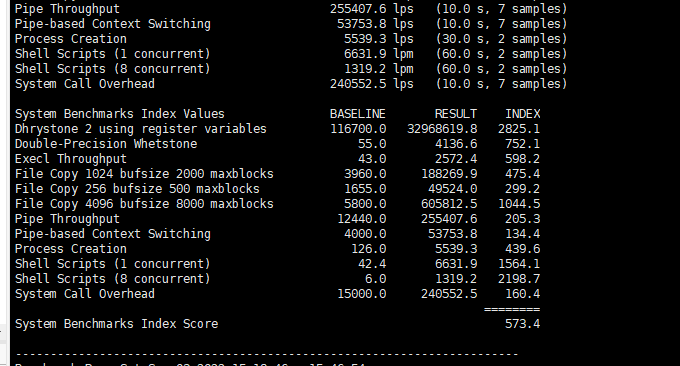Click the Dhrystone result 32968619.8

coord(442,129)
